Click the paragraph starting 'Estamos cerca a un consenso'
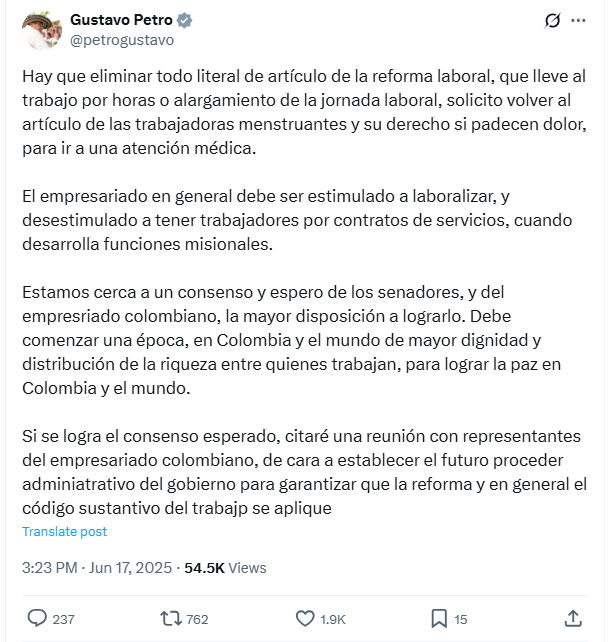The width and height of the screenshot is (610, 642). [x=291, y=340]
